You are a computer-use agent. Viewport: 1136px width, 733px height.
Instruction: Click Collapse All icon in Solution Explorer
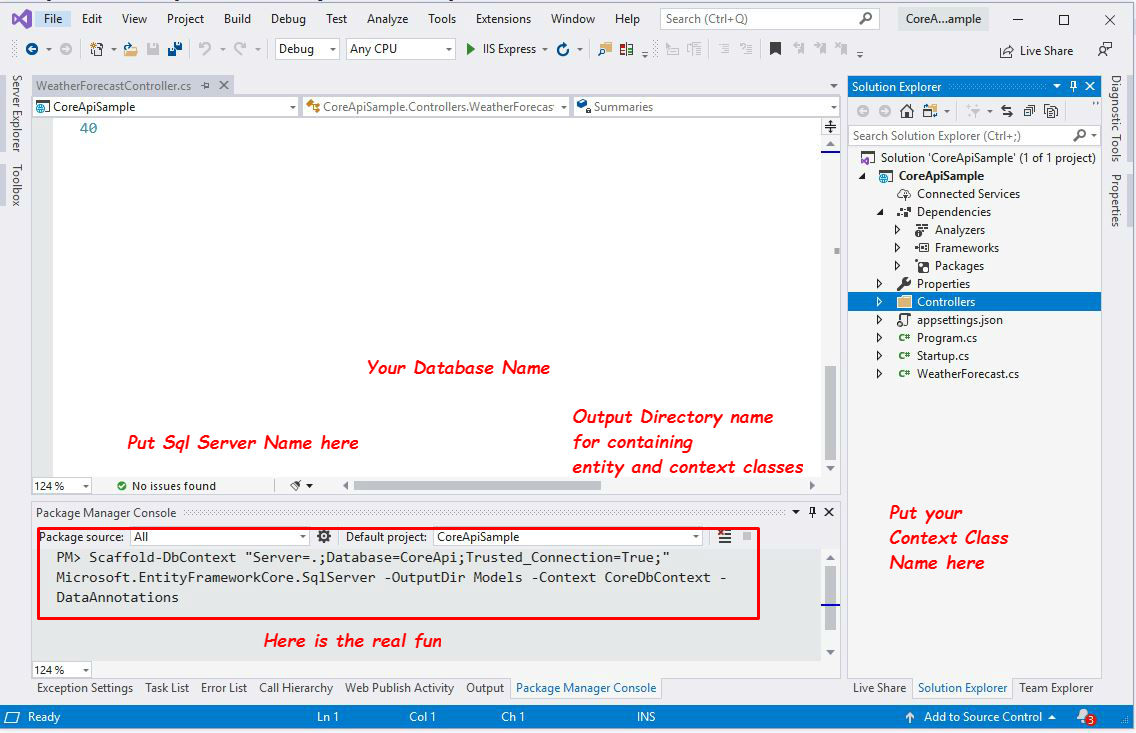[x=1029, y=111]
